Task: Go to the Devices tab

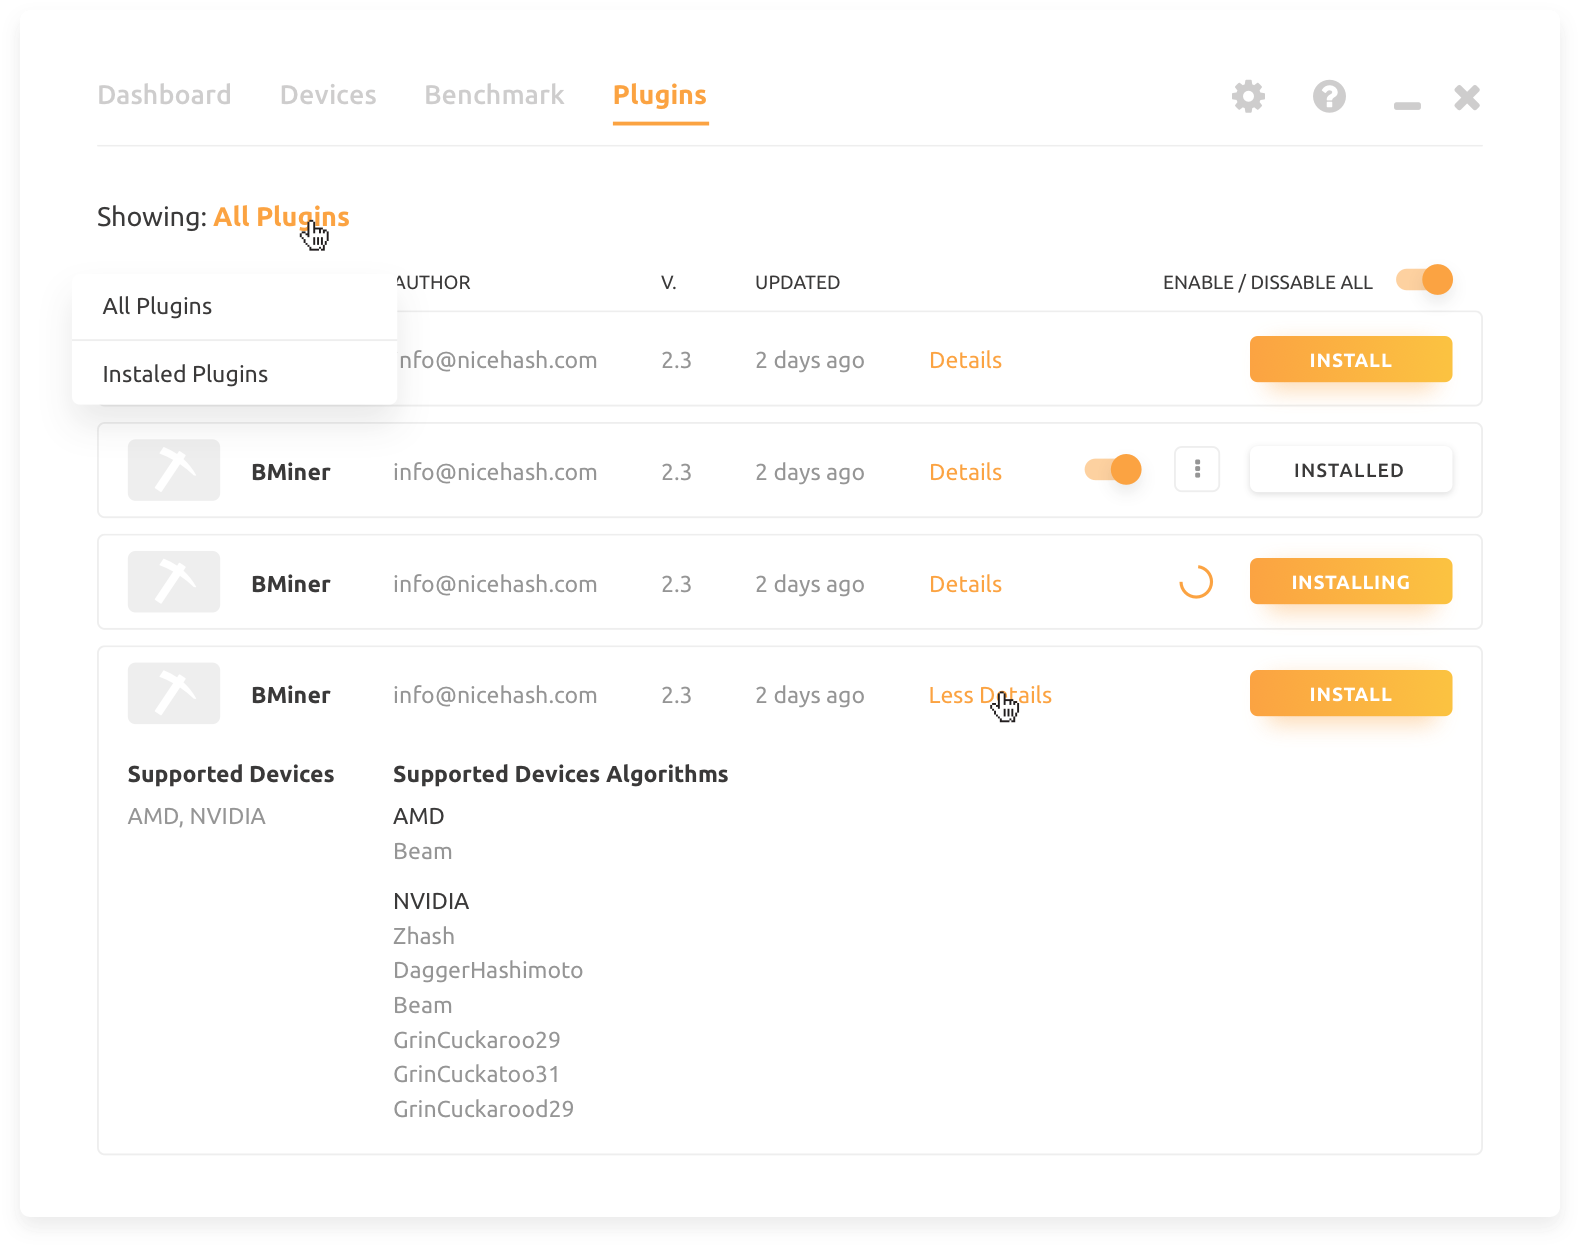Action: click(328, 95)
